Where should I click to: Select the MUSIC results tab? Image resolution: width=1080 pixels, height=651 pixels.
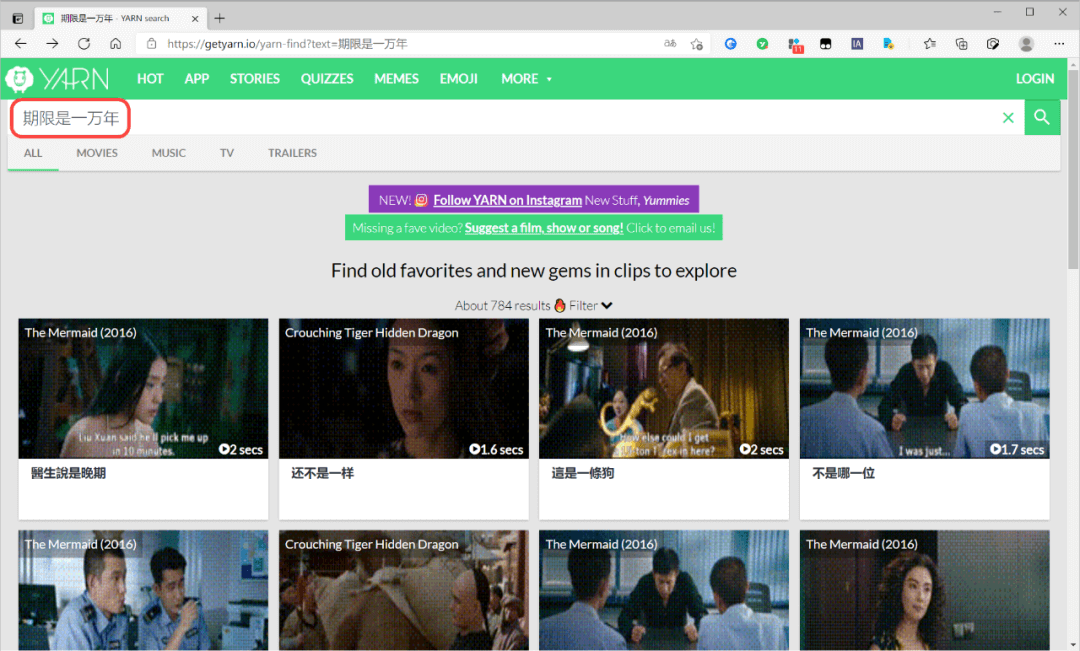click(x=169, y=153)
